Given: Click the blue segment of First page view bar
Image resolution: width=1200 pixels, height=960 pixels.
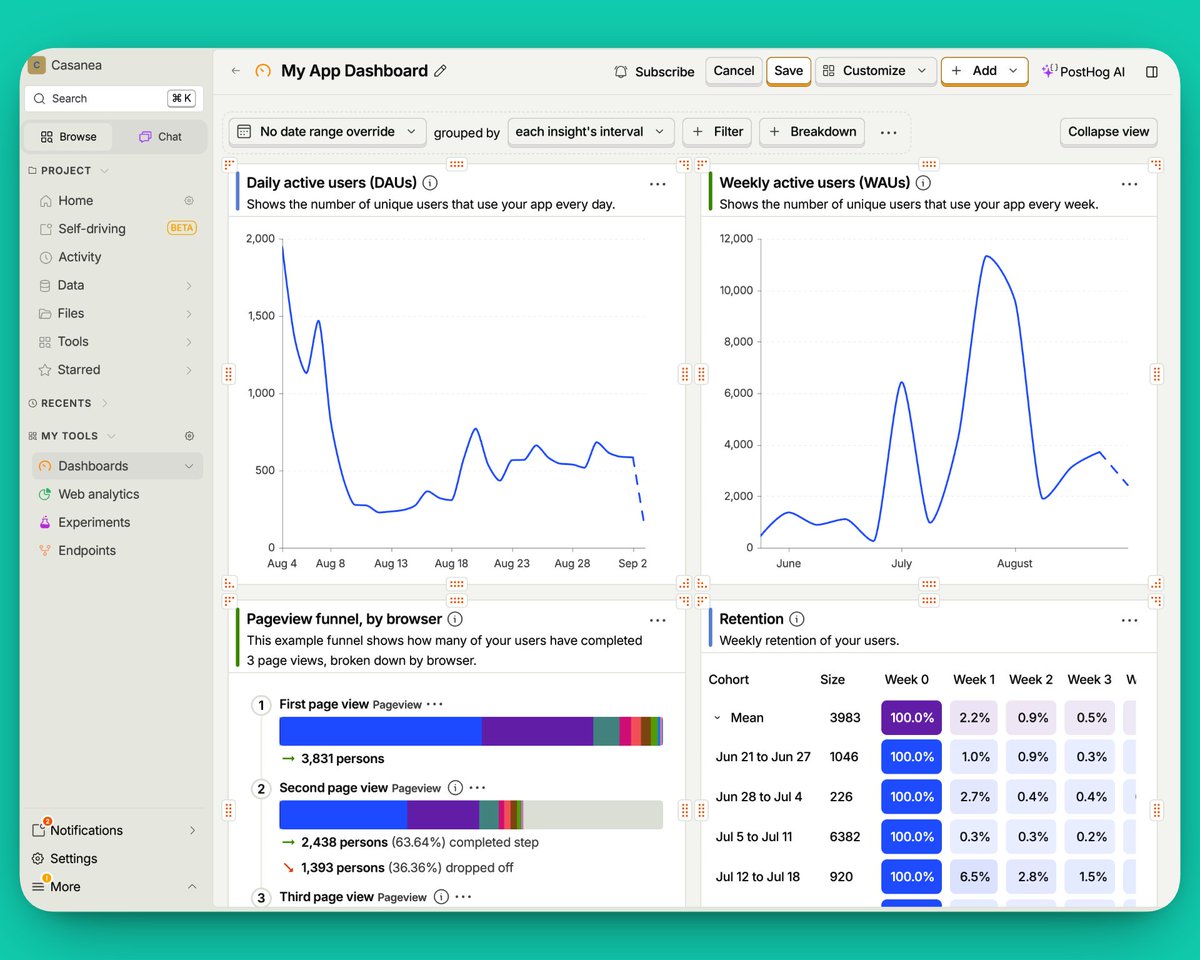Looking at the screenshot, I should click(380, 731).
